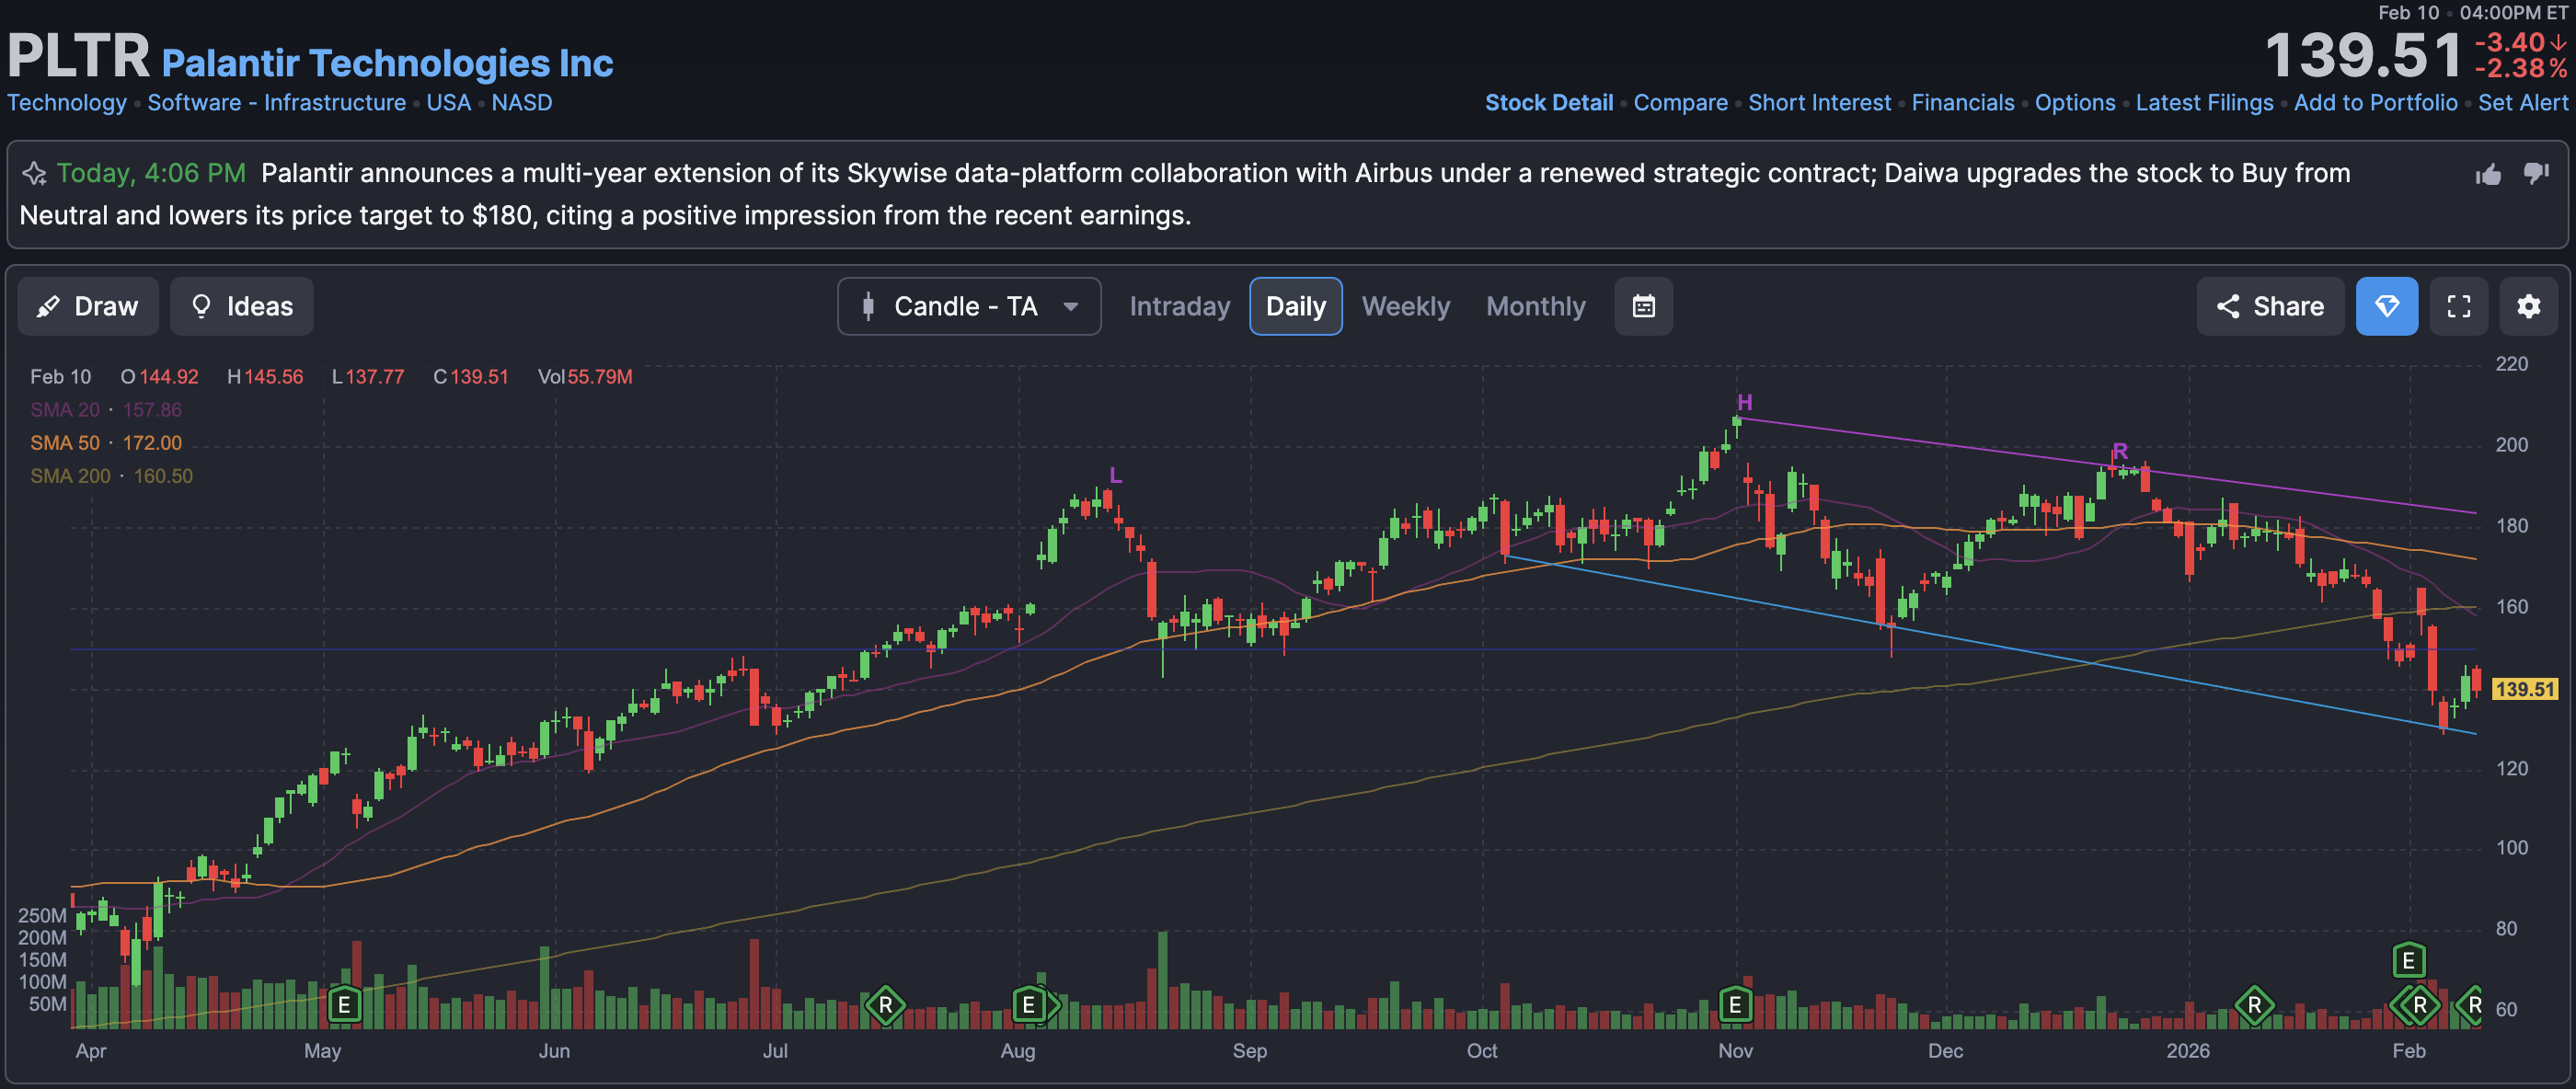Click the Set Alert link
Image resolution: width=2576 pixels, height=1089 pixels.
coord(2522,103)
